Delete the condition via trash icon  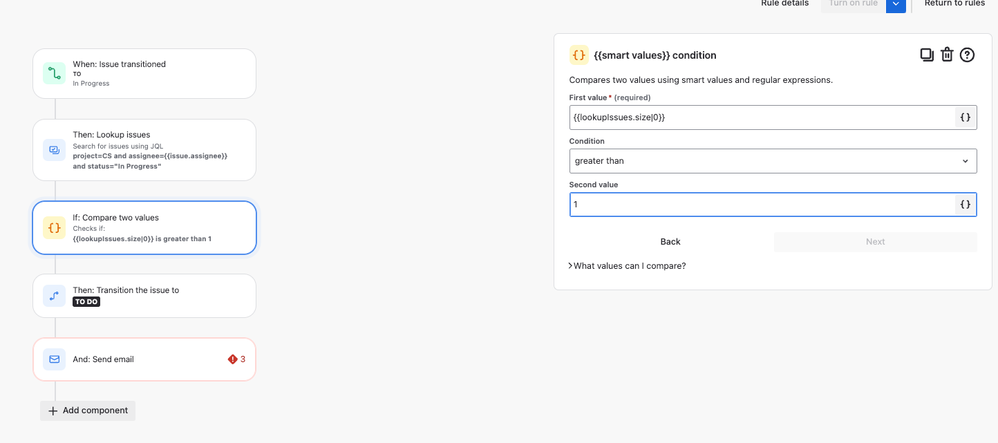pyautogui.click(x=947, y=55)
